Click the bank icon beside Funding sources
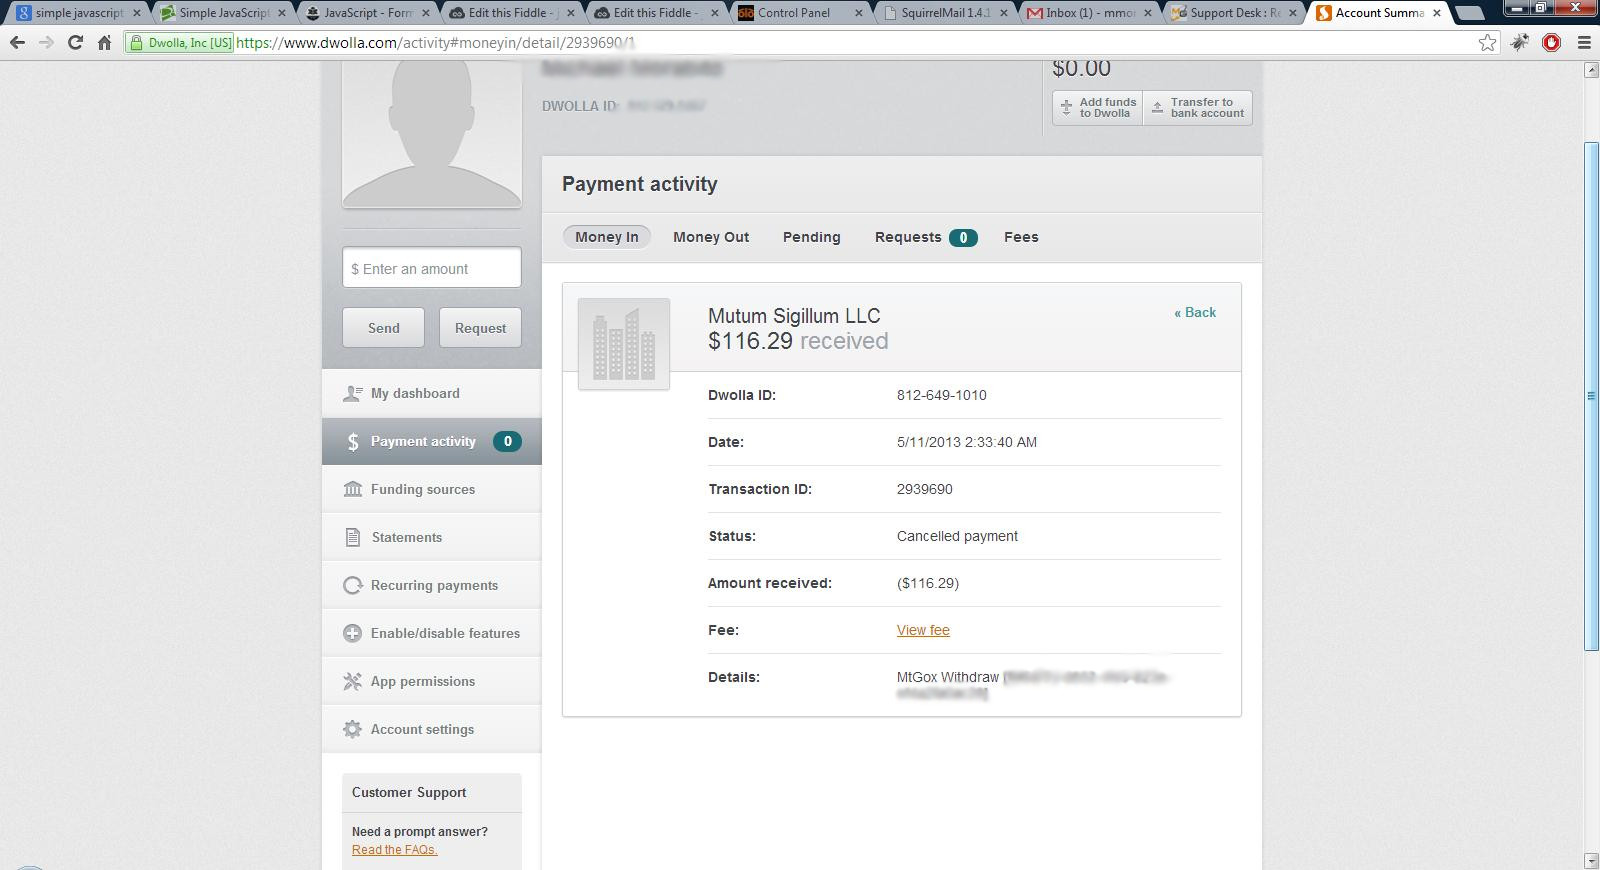The height and width of the screenshot is (870, 1600). [352, 489]
